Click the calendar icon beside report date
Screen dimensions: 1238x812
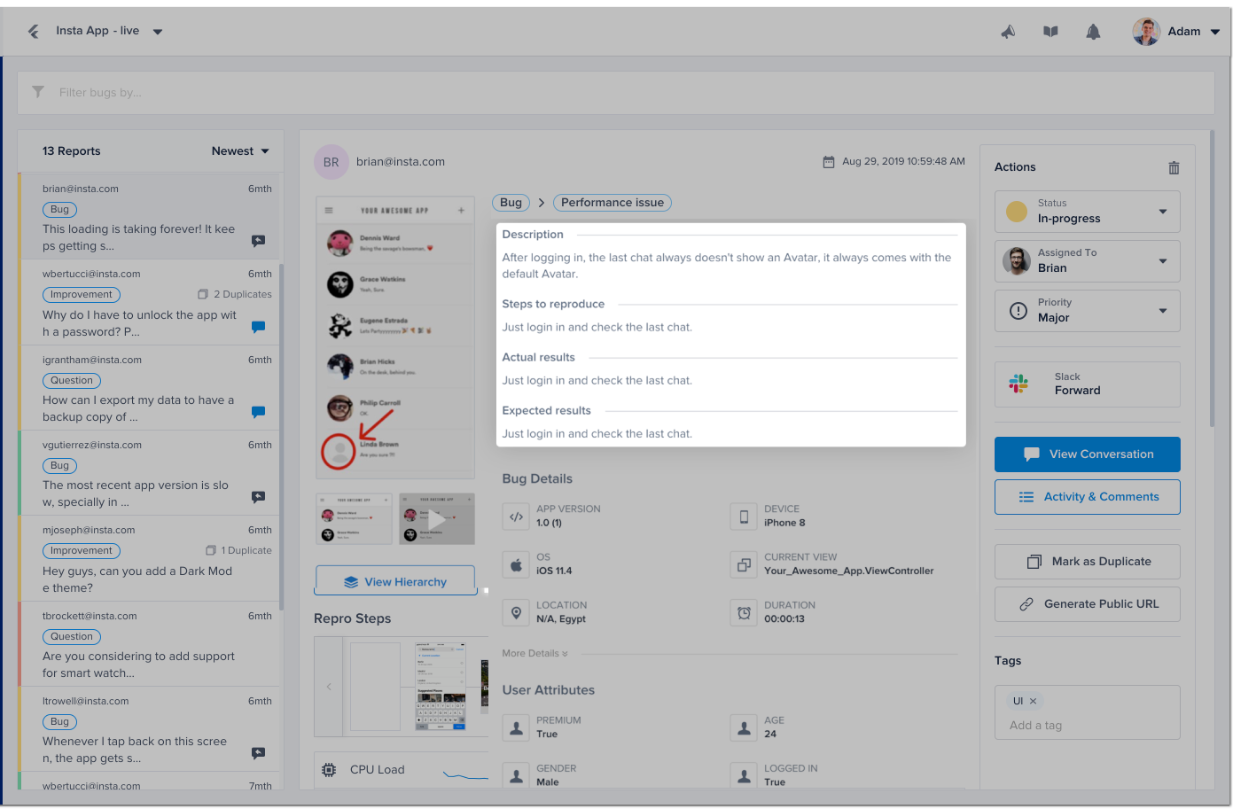(828, 161)
